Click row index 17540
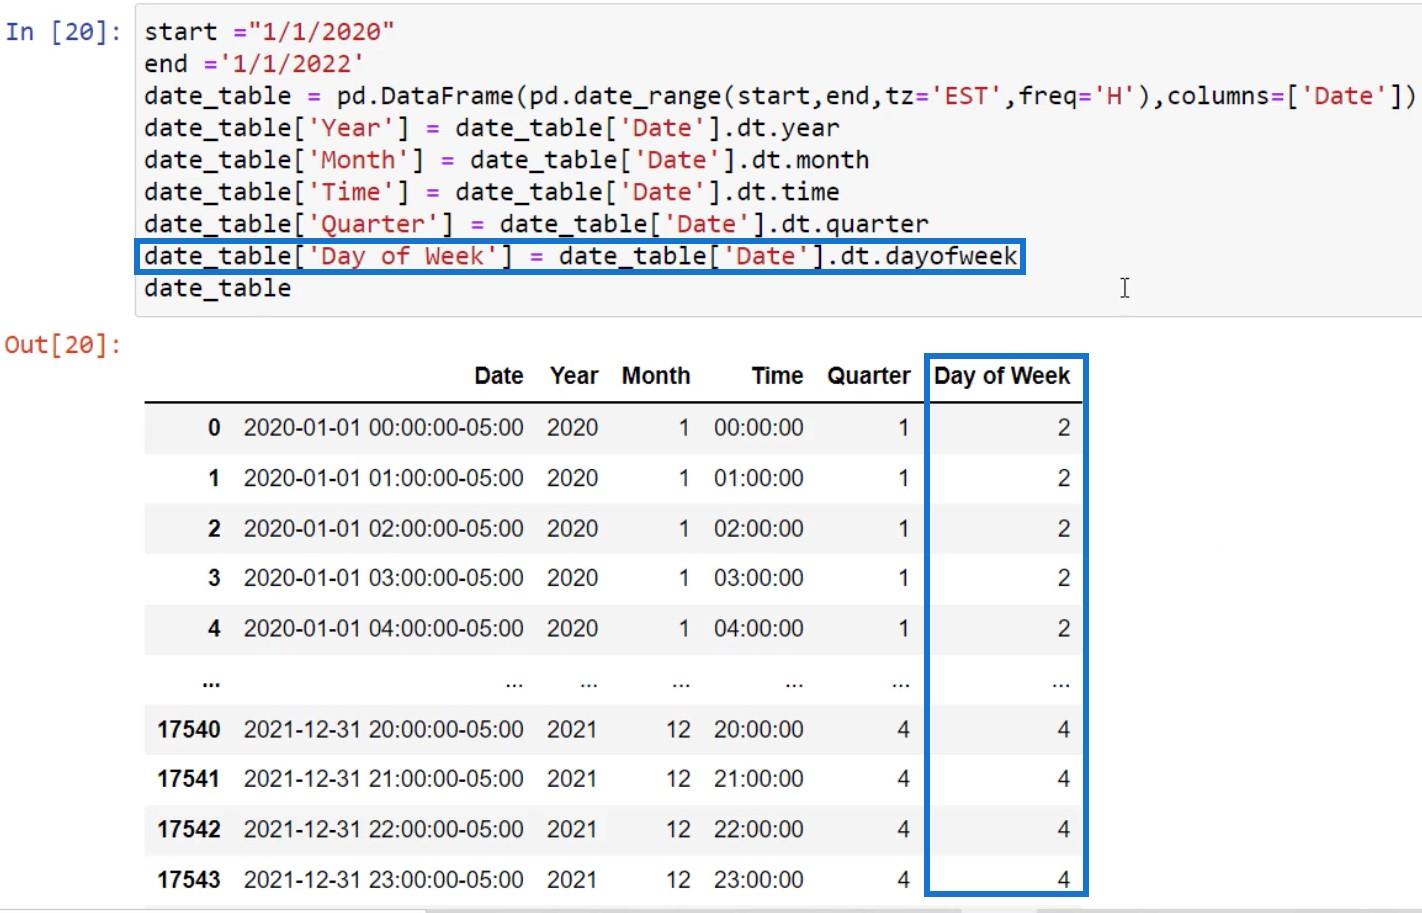This screenshot has height=913, width=1422. pos(189,729)
